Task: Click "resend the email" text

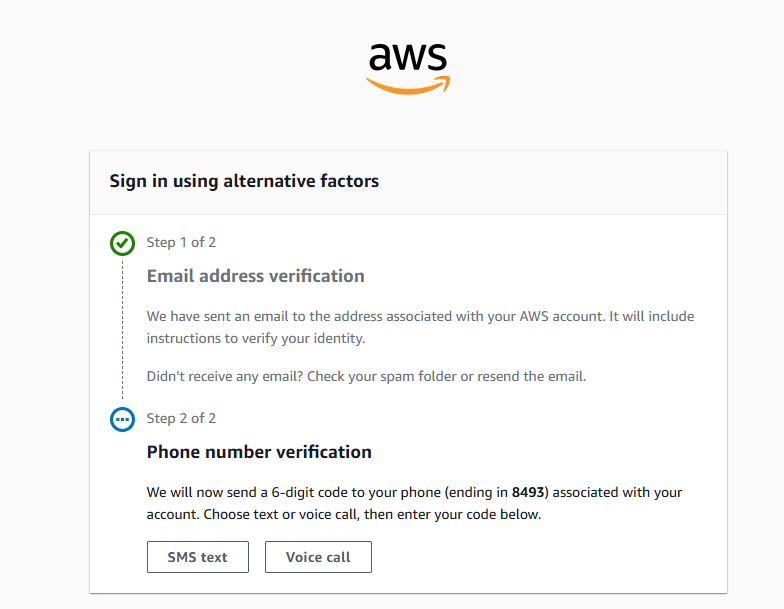Action: coord(534,376)
